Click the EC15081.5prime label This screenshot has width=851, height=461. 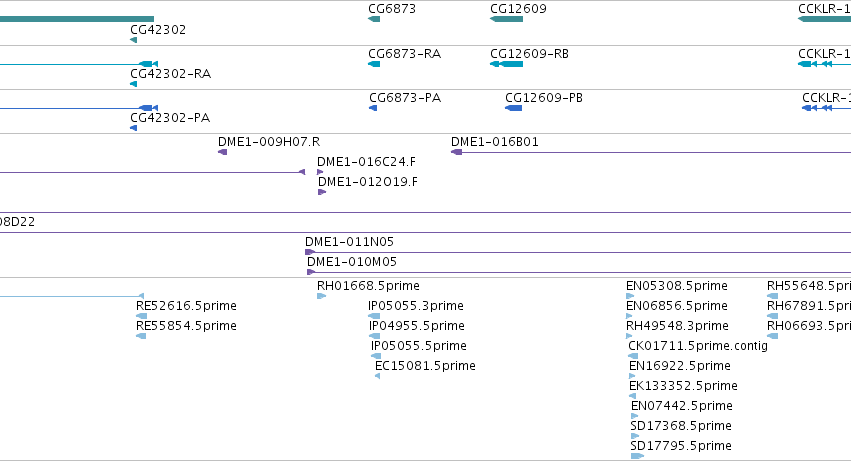coord(426,366)
